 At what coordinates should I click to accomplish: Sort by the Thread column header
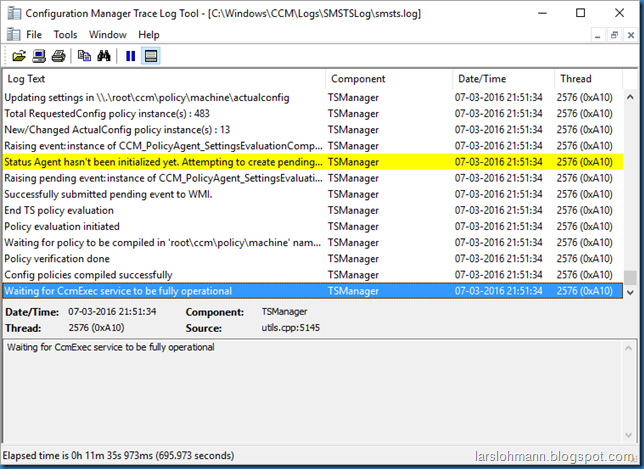click(x=589, y=79)
